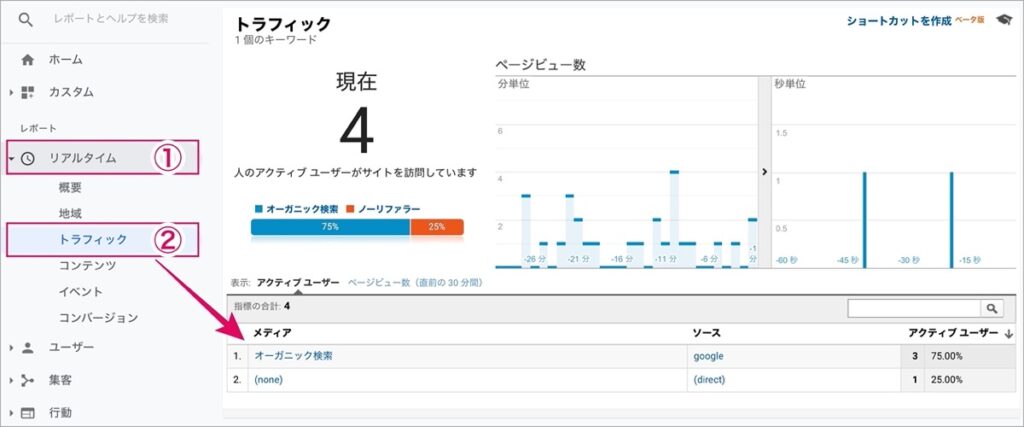Click the ソース column header
Viewport: 1024px width, 427px height.
[707, 334]
